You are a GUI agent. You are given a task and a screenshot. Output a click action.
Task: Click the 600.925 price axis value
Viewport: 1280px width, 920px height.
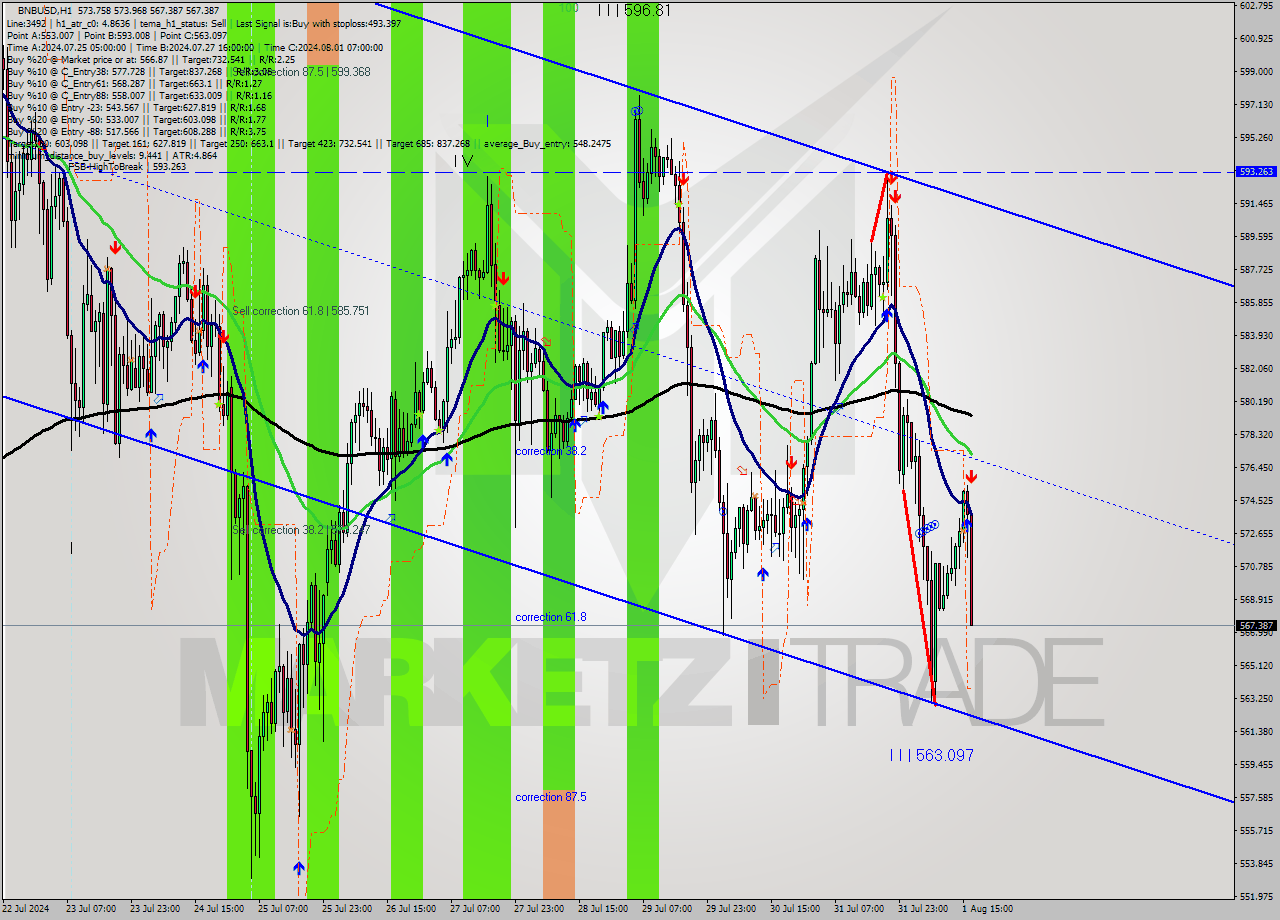pyautogui.click(x=1256, y=38)
